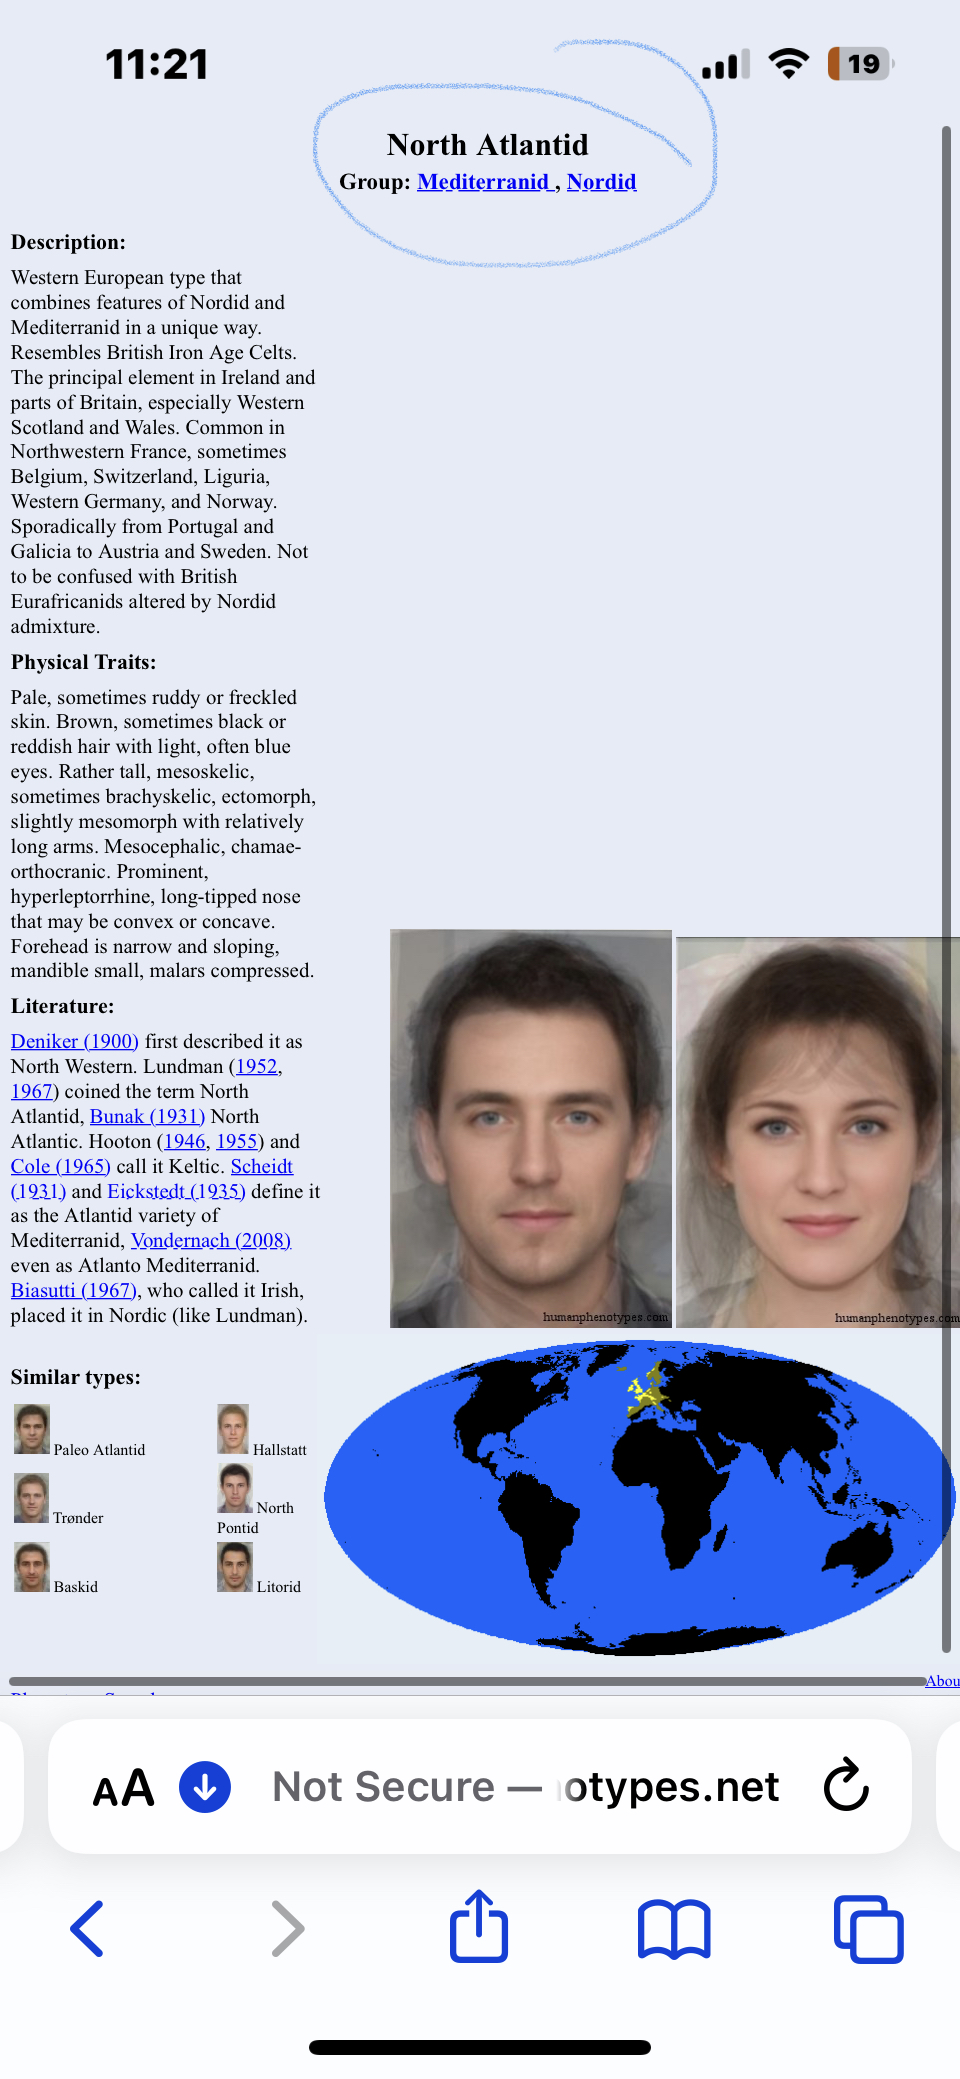Open the Nordid group link
960x2079 pixels.
tap(601, 182)
